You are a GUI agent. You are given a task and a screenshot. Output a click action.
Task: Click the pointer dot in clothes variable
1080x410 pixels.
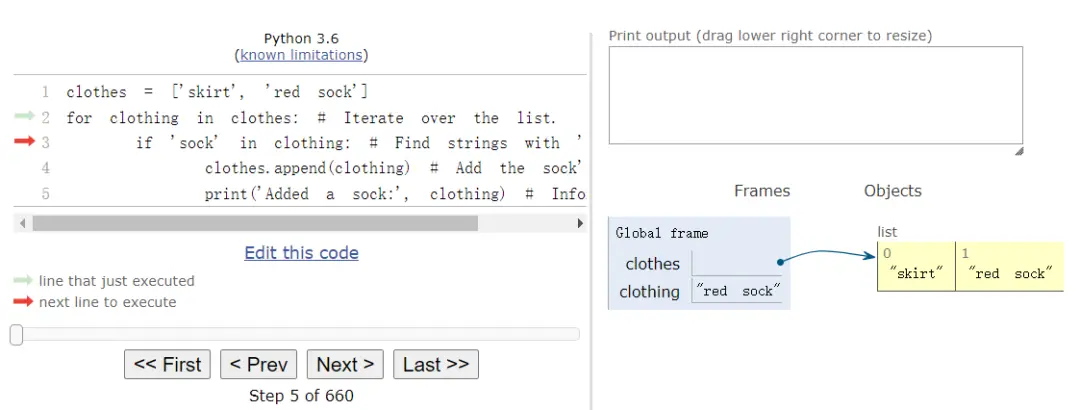(779, 262)
